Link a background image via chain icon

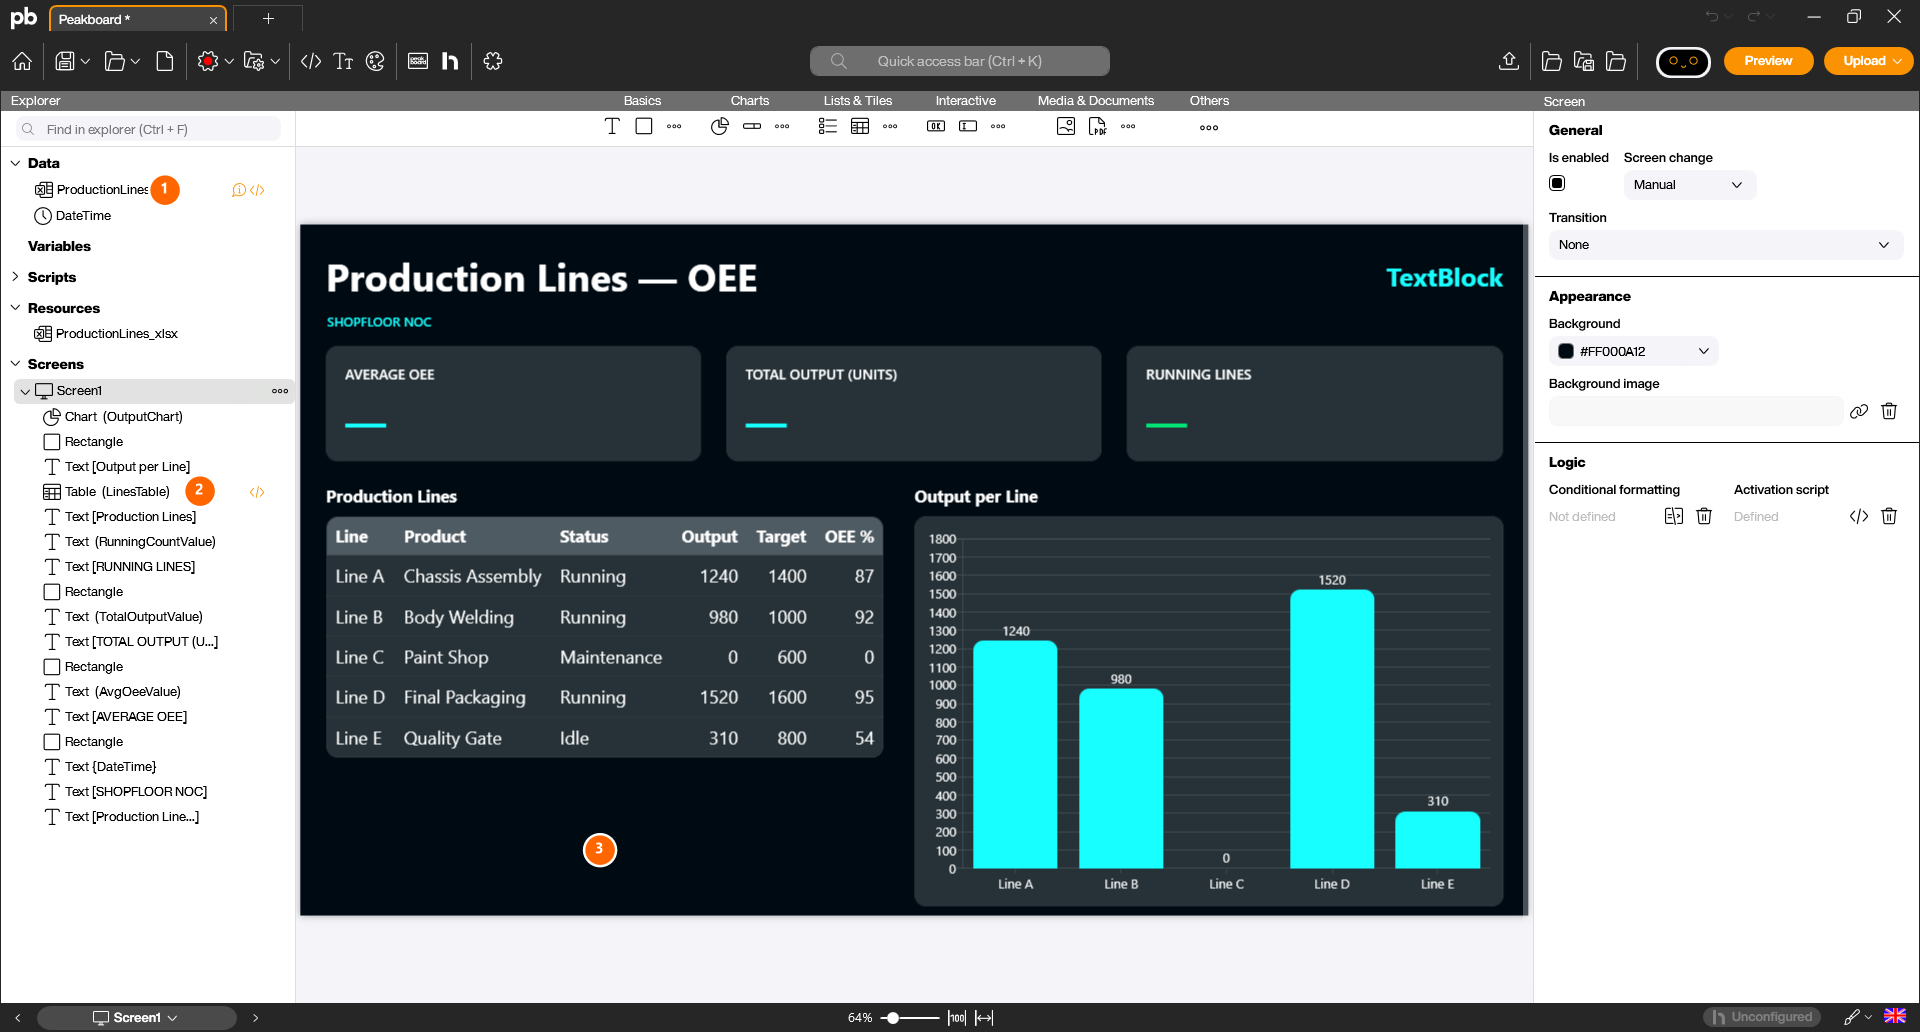1859,411
